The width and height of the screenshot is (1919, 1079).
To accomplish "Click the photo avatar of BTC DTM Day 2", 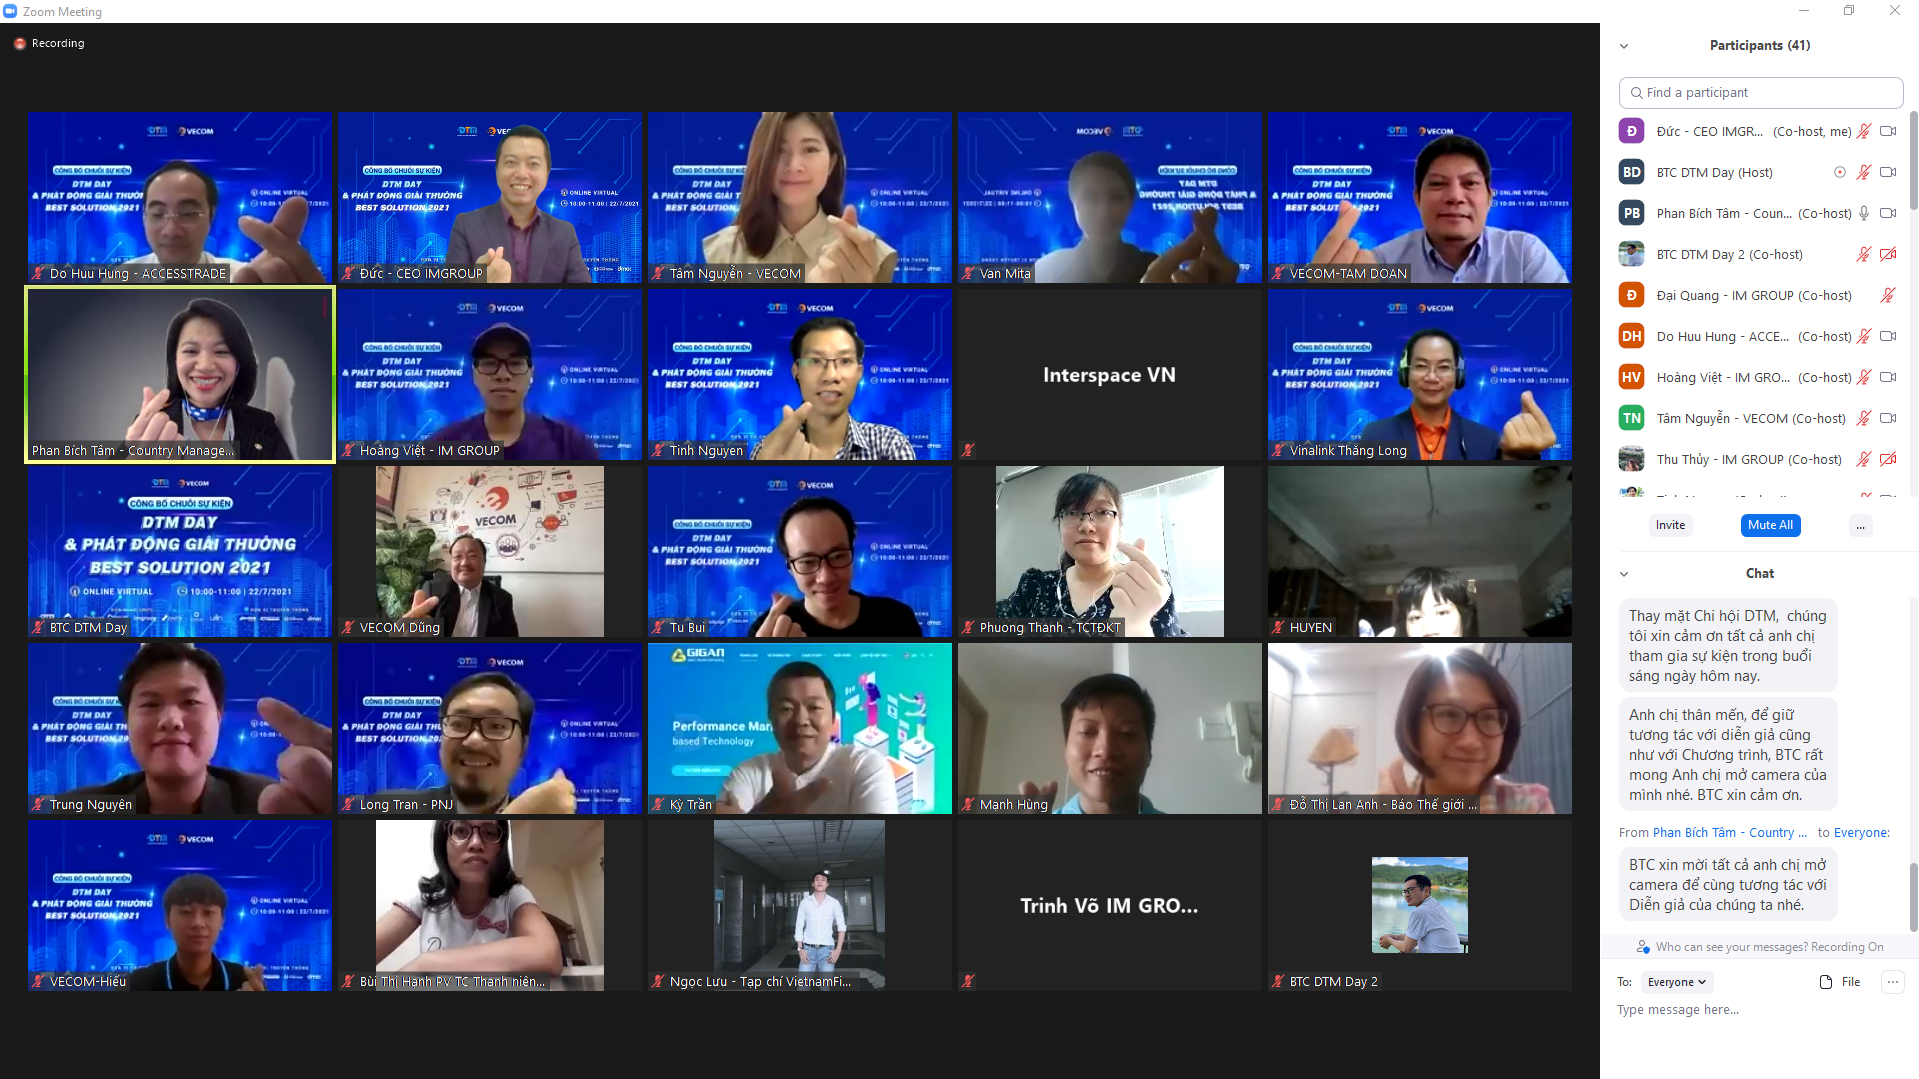I will (x=1631, y=254).
